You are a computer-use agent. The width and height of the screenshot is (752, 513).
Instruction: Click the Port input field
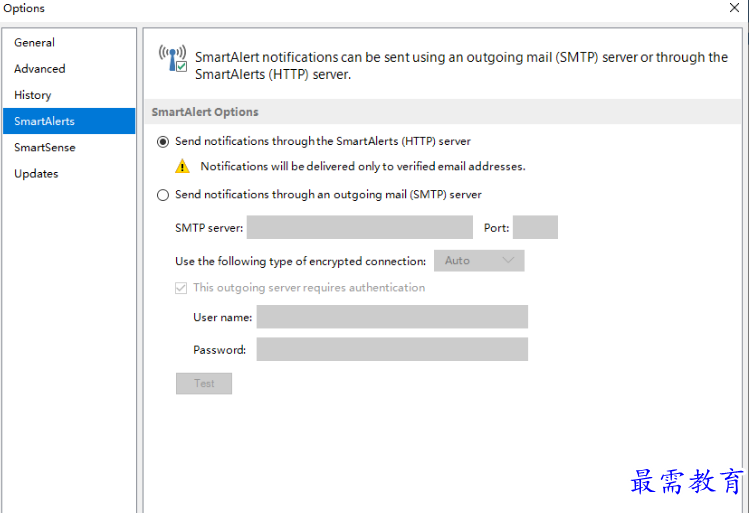click(x=535, y=227)
